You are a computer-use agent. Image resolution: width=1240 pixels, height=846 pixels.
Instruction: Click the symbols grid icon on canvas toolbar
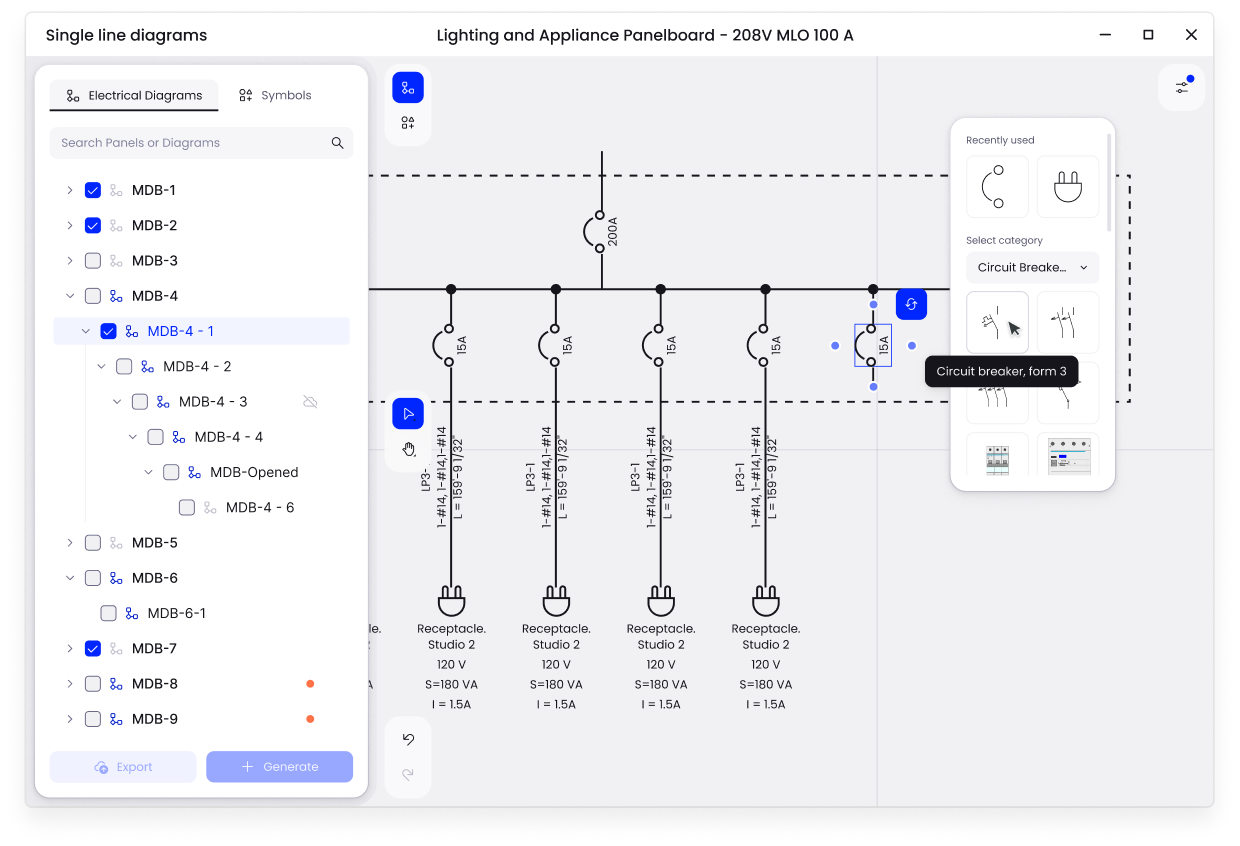tap(408, 123)
